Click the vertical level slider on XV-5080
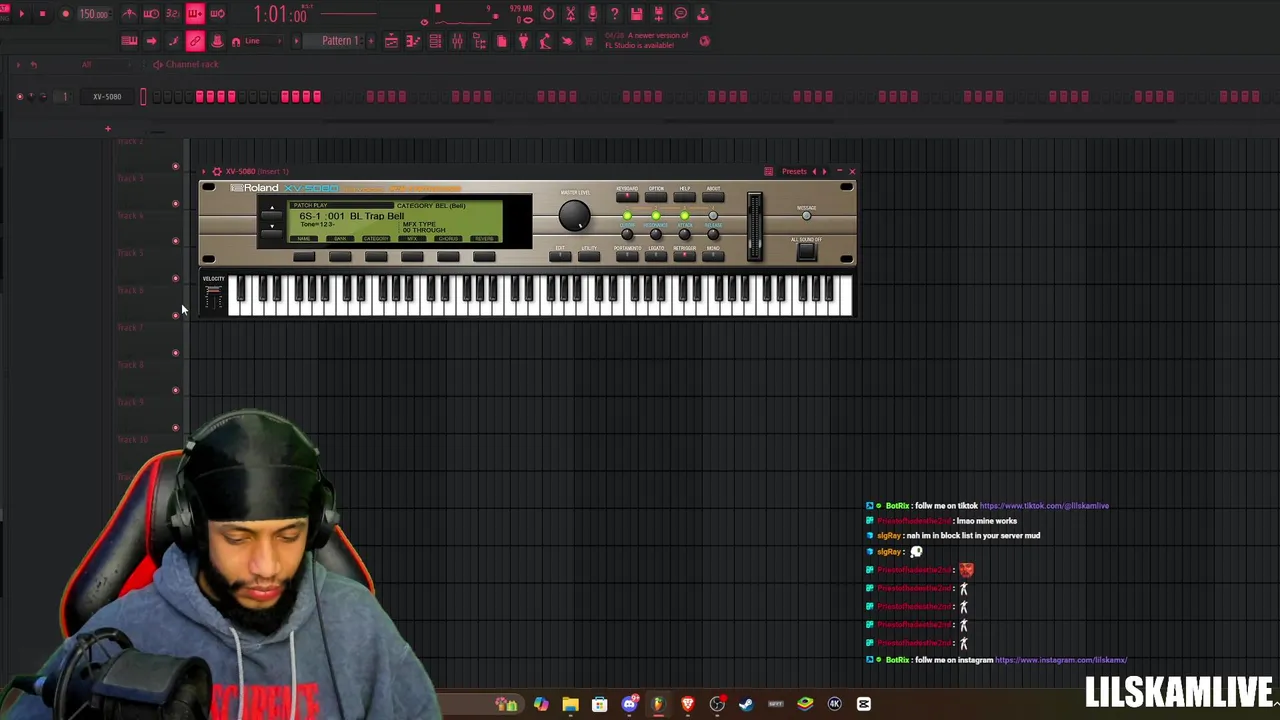Viewport: 1280px width, 720px height. click(754, 226)
